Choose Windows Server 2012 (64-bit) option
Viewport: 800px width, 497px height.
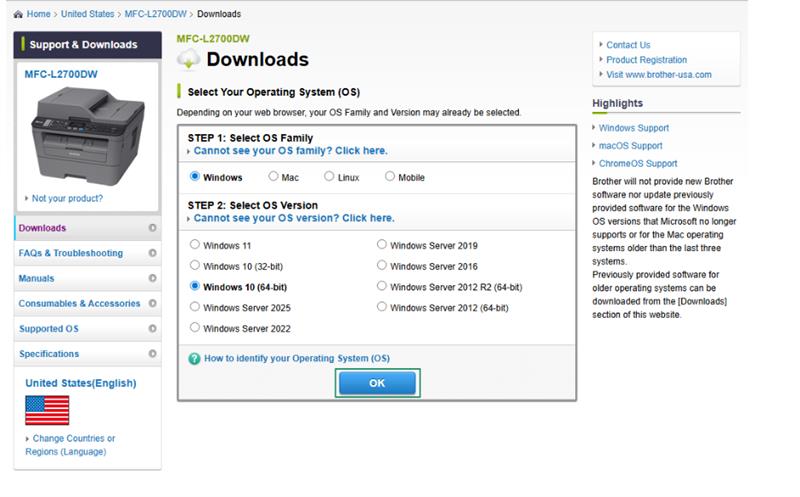(x=382, y=307)
